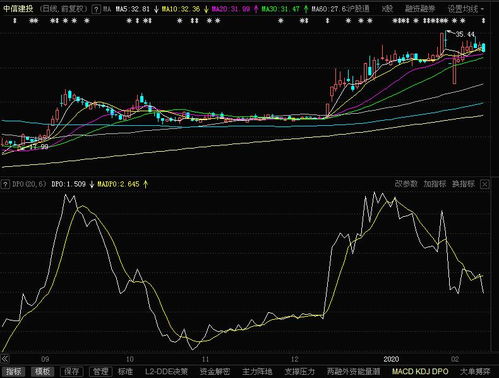
Task: Click the 保存 button
Action: [71, 371]
